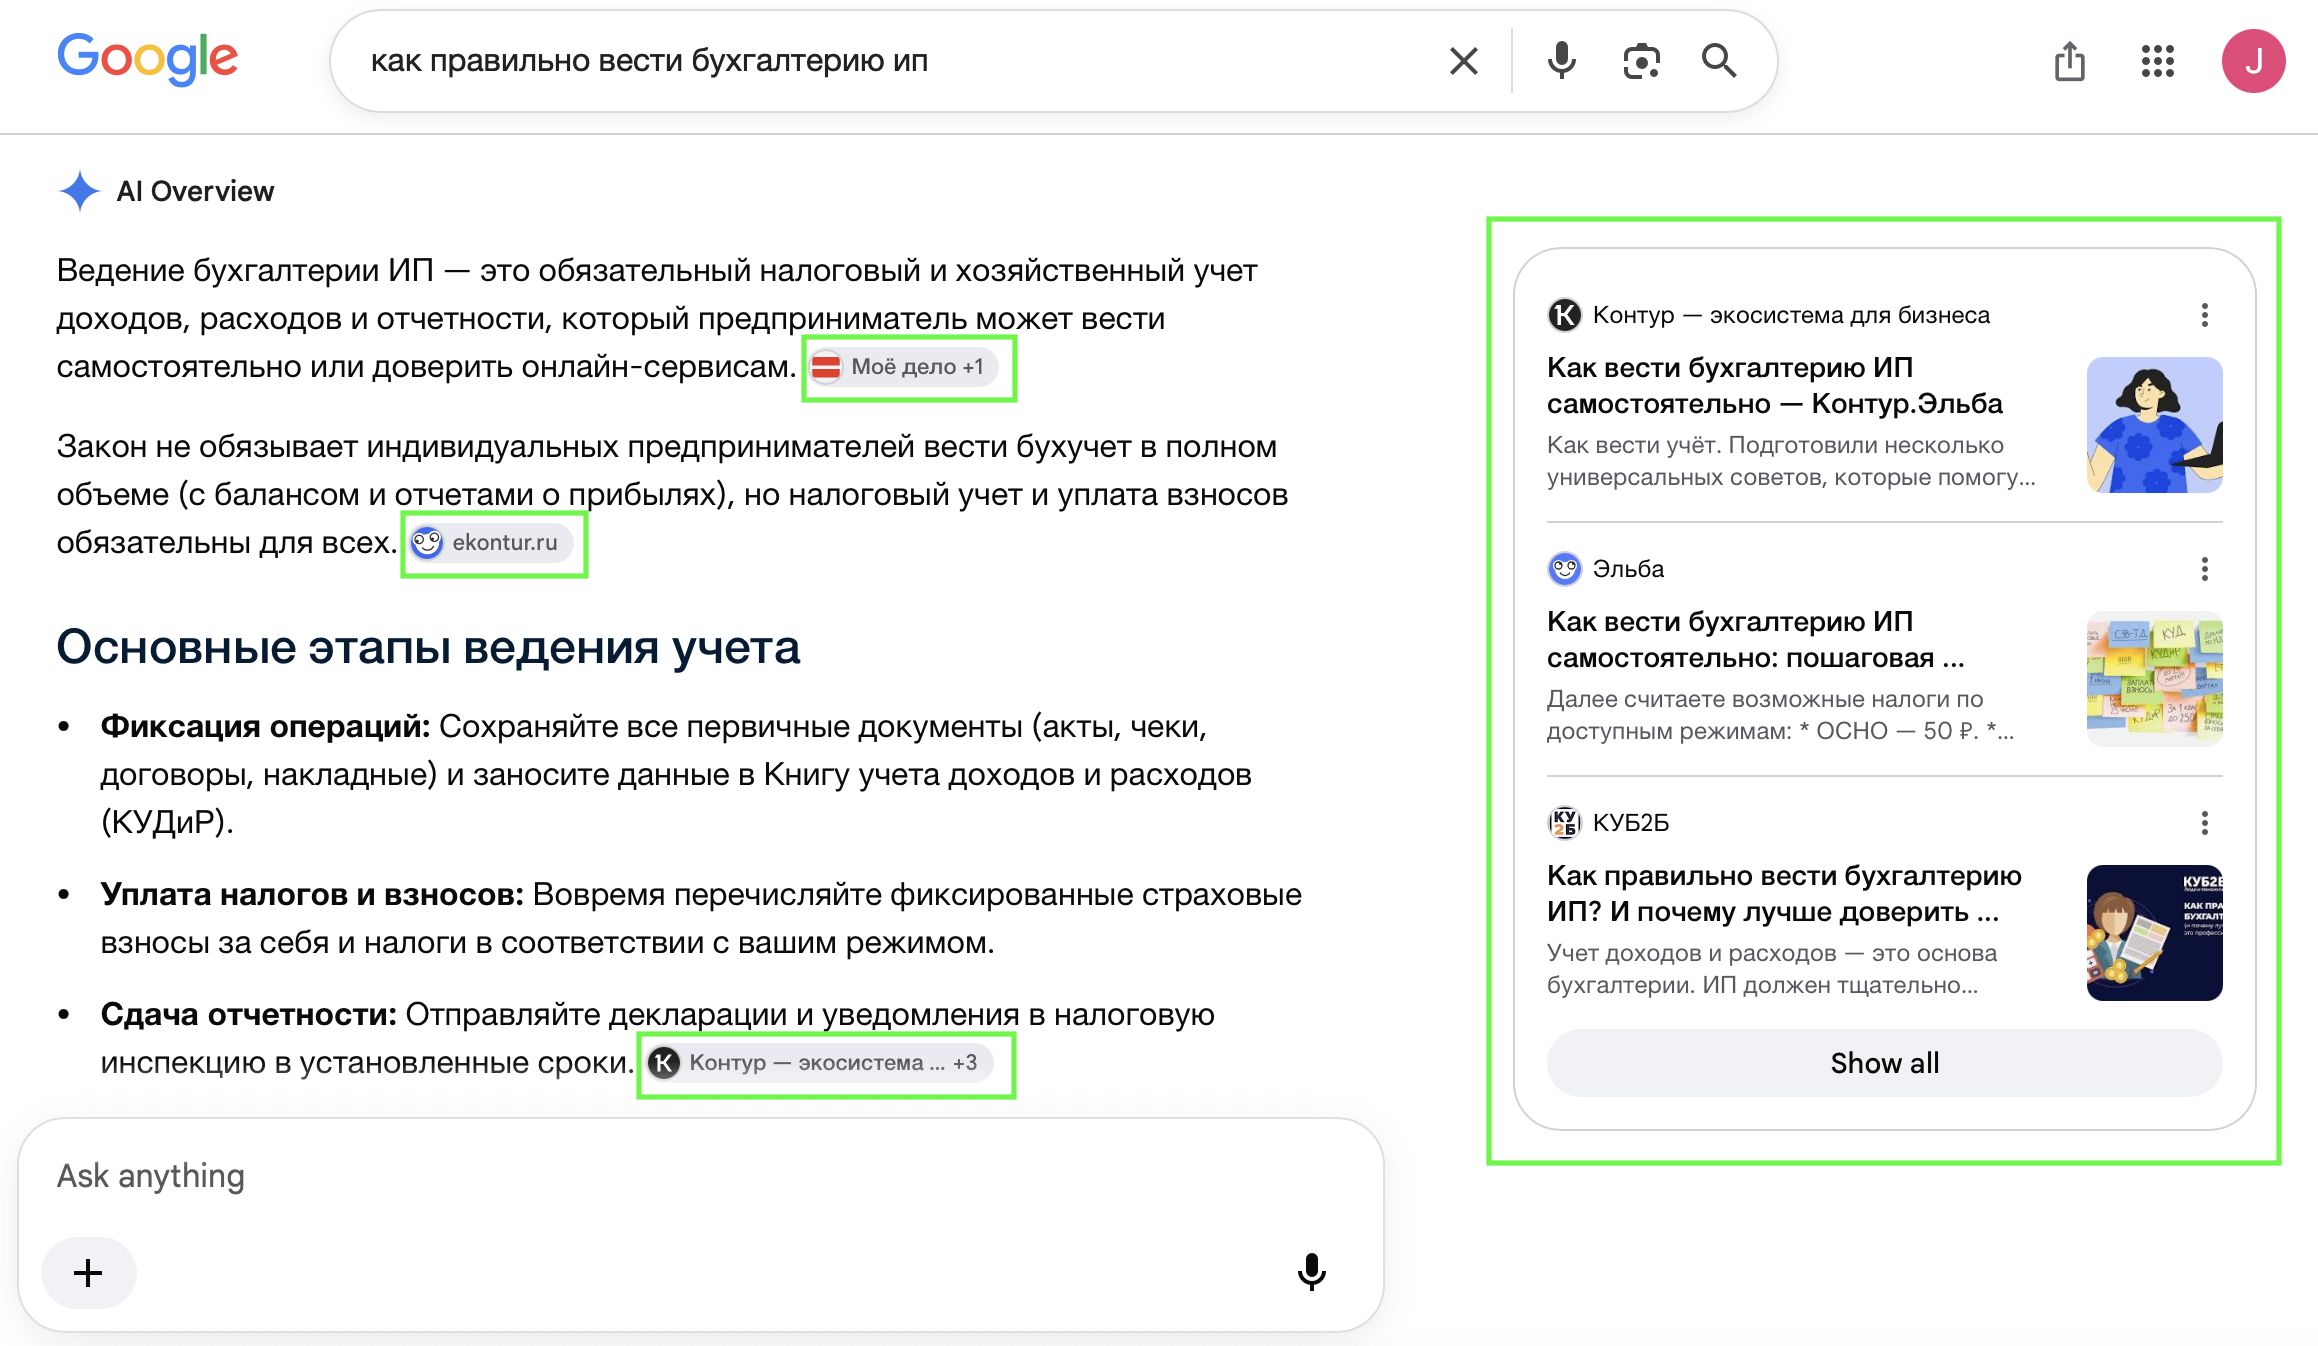The image size is (2318, 1346).
Task: Click the КУБ2Б dark thumbnail
Action: pyautogui.click(x=2154, y=932)
